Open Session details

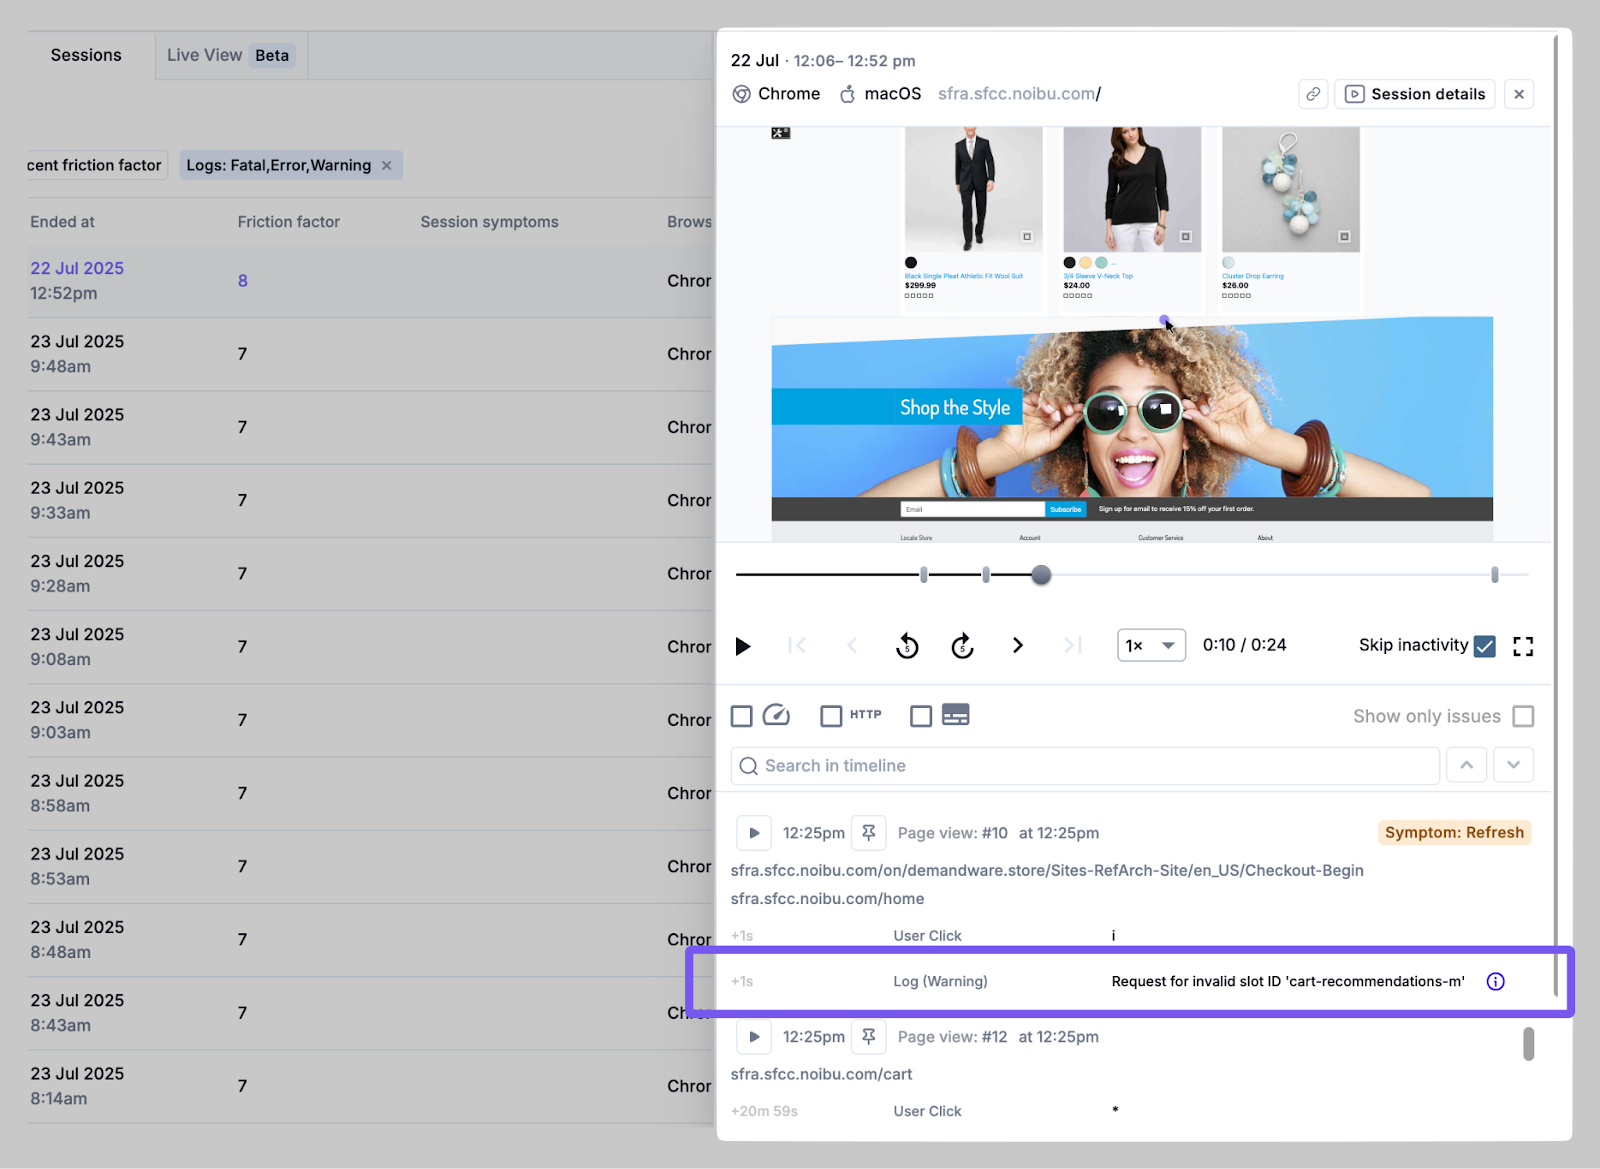tap(1415, 94)
